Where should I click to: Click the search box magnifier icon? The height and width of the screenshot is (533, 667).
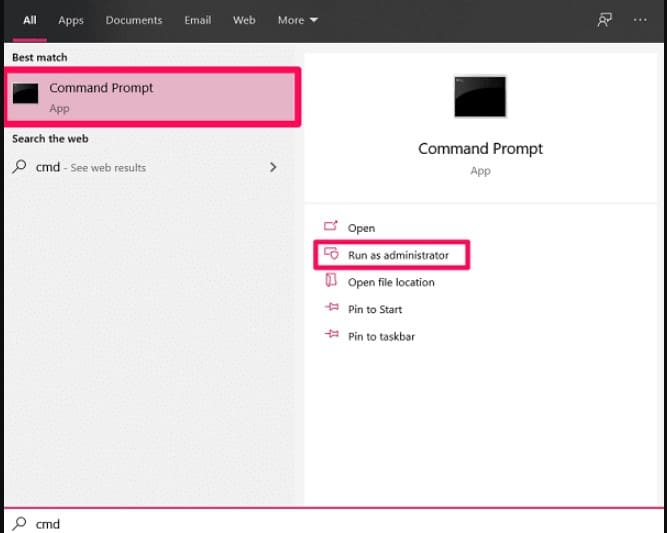point(19,523)
